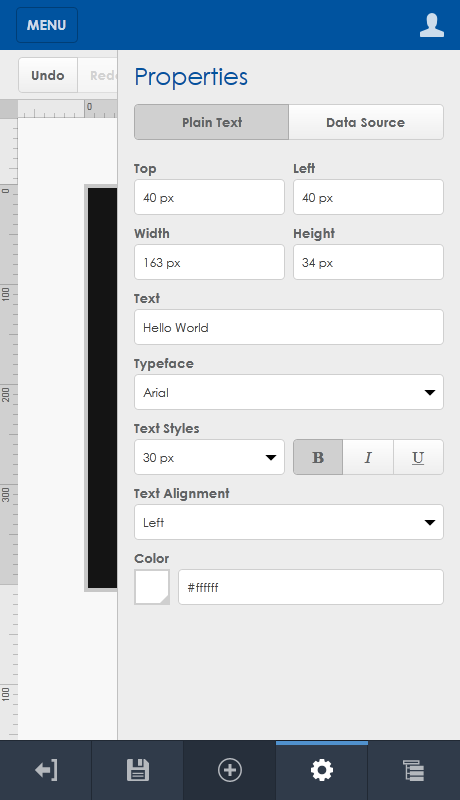Toggle italic text style

(368, 457)
